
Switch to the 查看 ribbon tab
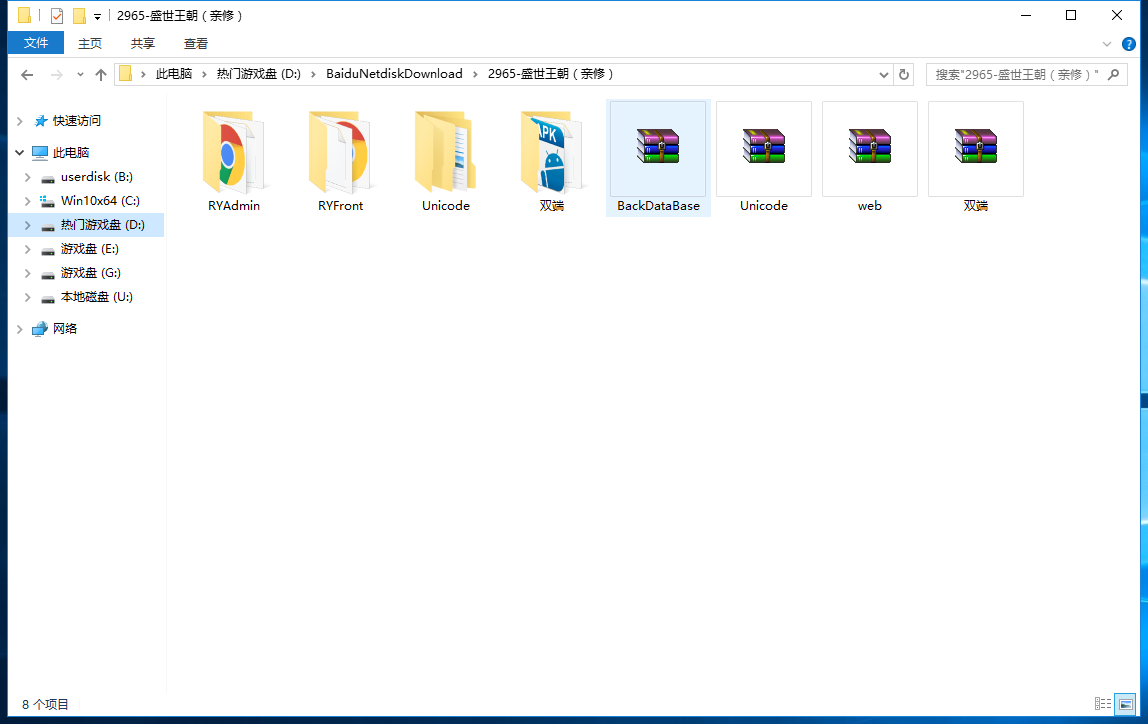click(x=196, y=43)
